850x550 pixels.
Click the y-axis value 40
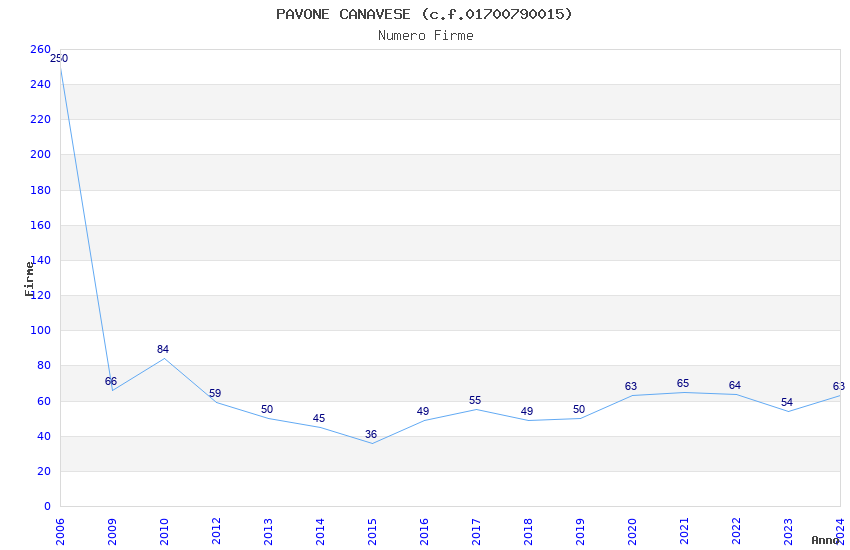click(44, 437)
